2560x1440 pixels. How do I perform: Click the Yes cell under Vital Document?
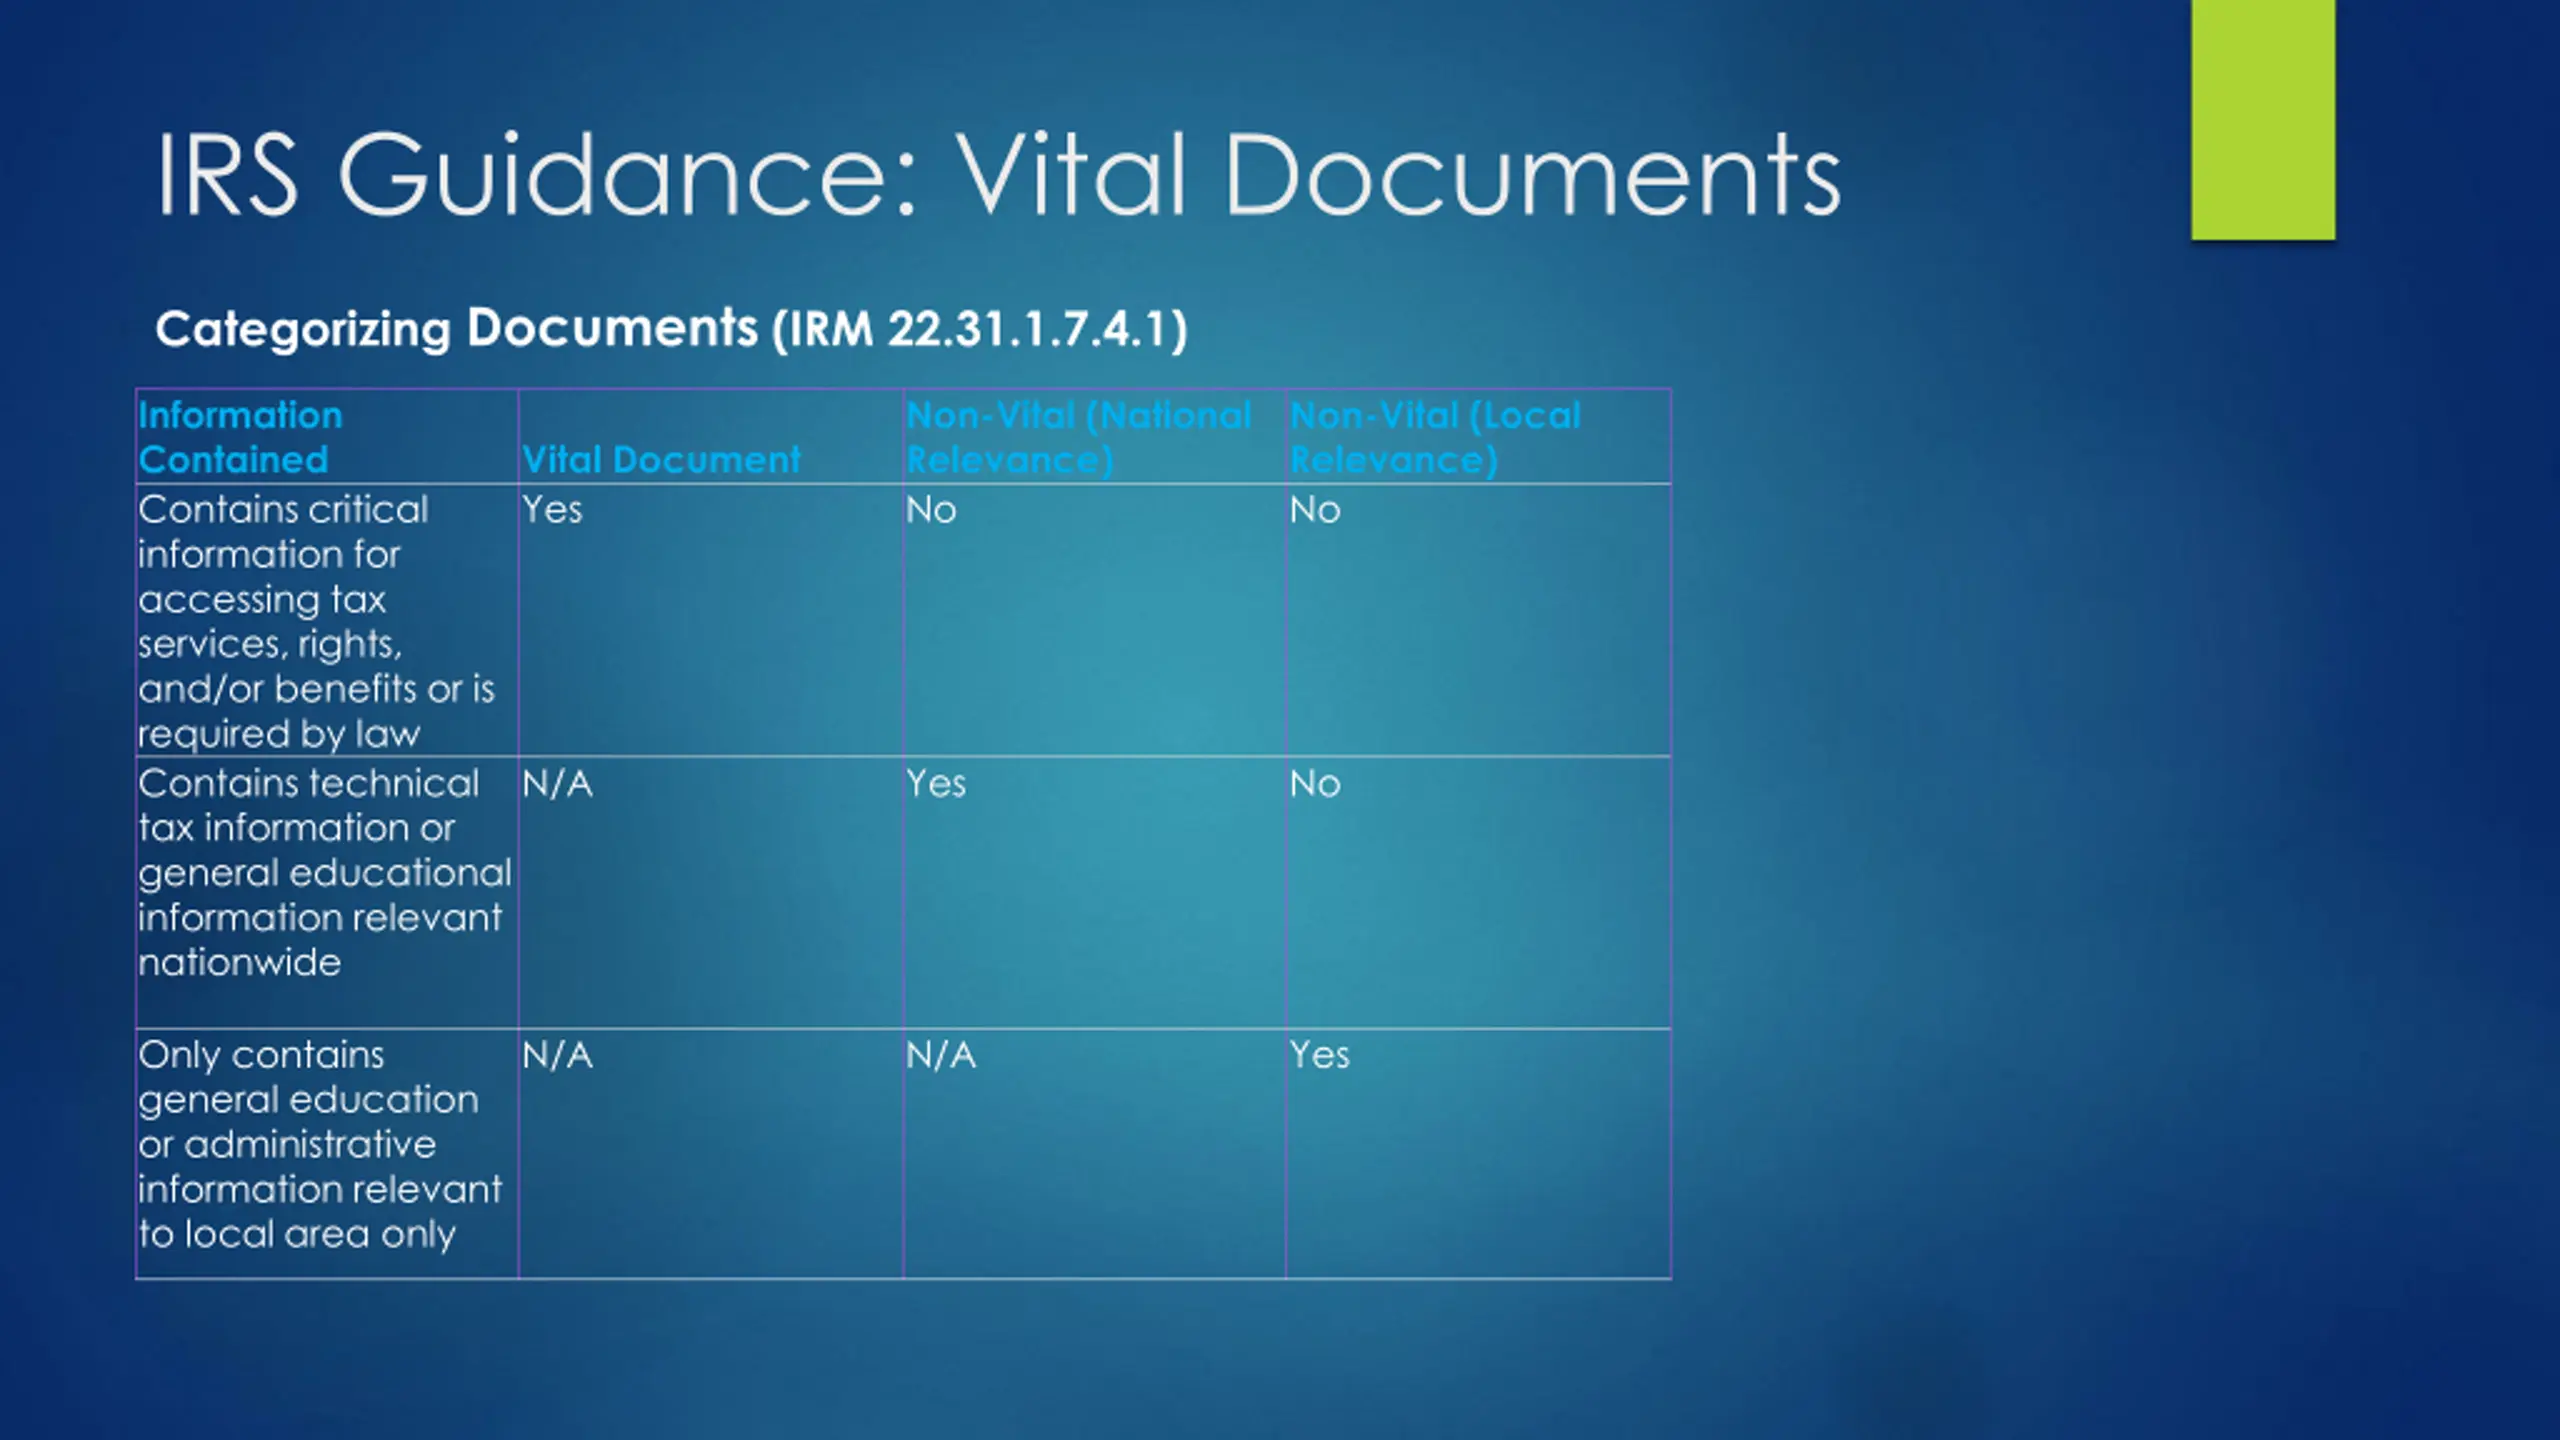coord(552,510)
